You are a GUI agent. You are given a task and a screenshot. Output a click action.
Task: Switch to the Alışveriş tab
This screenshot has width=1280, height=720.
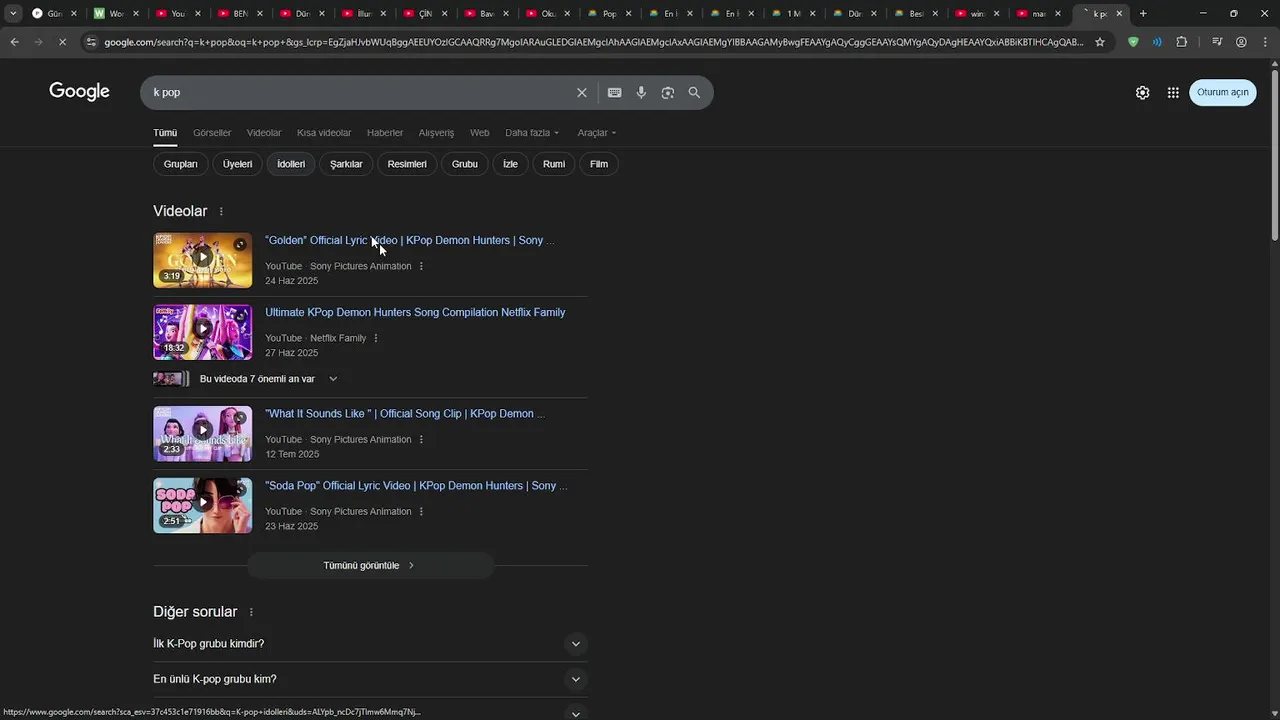(x=436, y=132)
